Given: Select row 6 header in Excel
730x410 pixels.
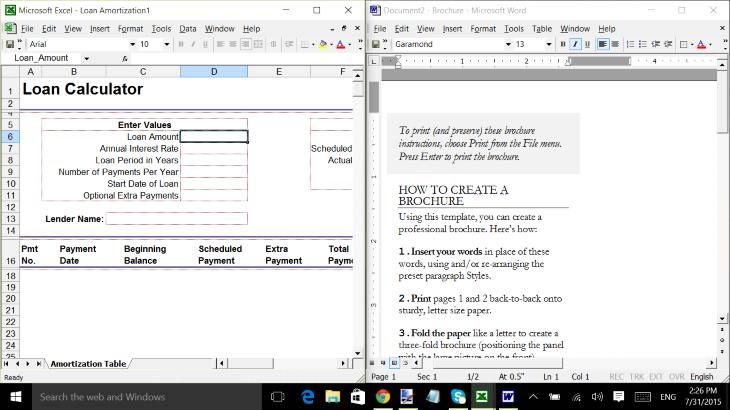Looking at the screenshot, I should point(10,136).
